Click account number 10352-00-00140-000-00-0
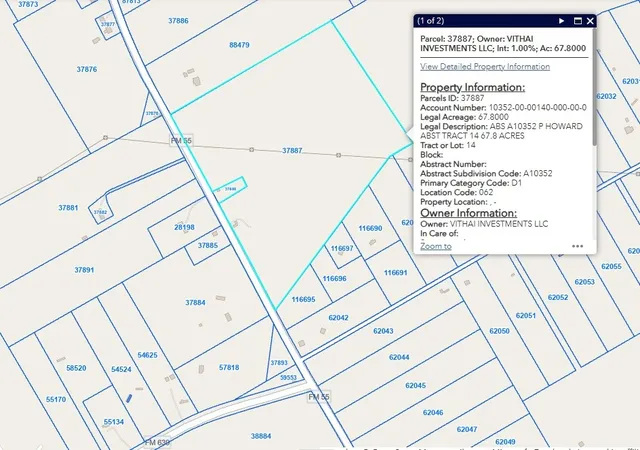Viewport: 640px width, 450px height. [x=538, y=108]
